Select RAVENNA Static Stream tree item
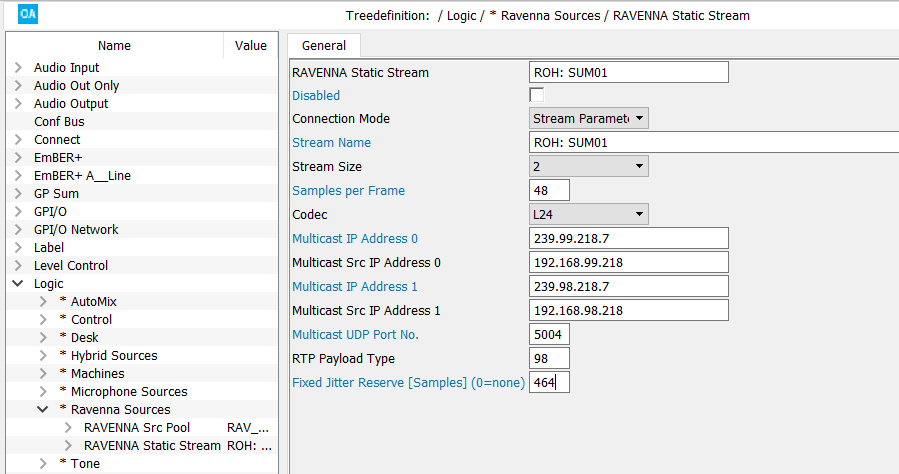The height and width of the screenshot is (474, 899). (152, 446)
